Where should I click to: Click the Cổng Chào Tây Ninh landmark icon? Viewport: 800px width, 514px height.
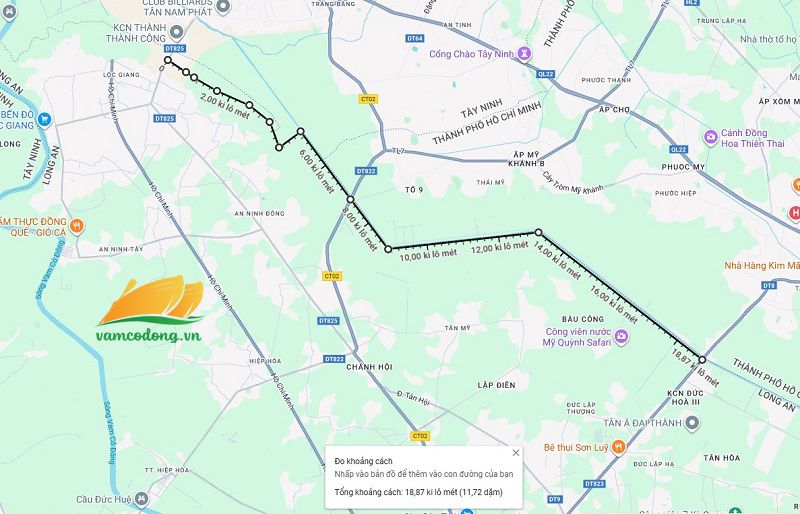coord(524,53)
